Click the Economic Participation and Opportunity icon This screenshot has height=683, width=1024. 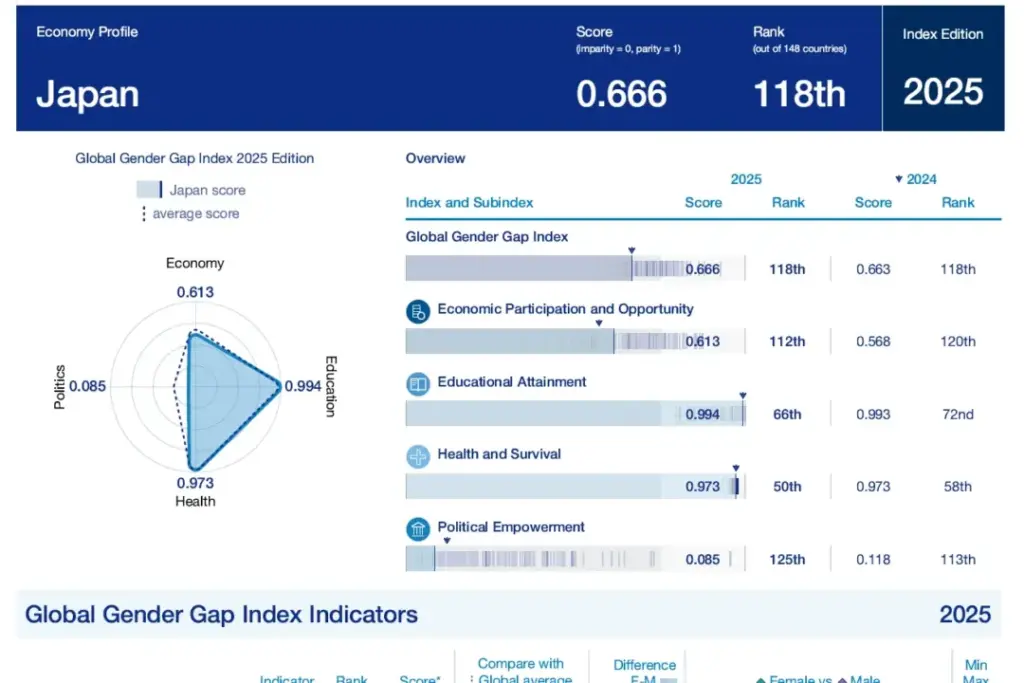click(x=417, y=310)
